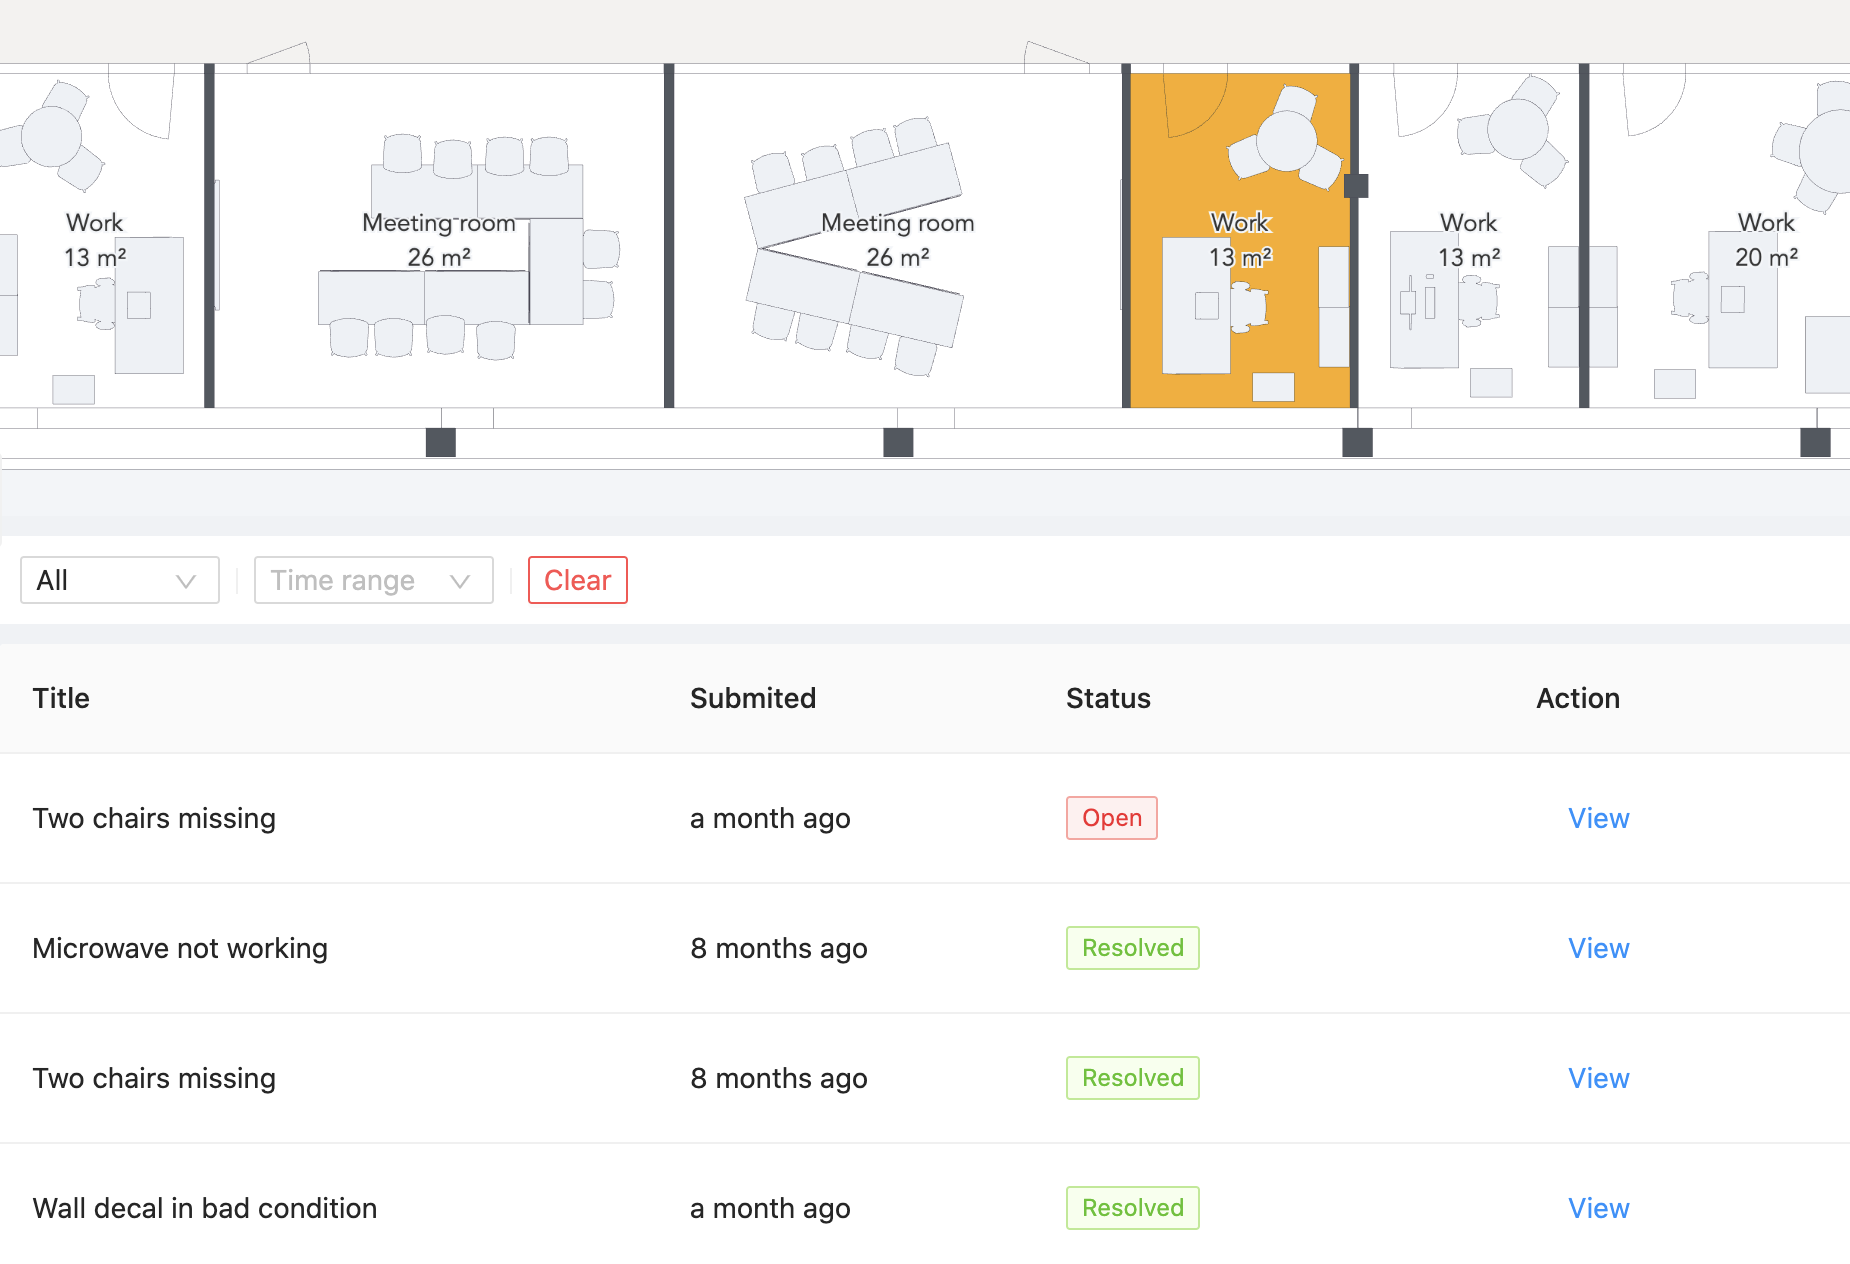Click the desk chair in the orange Work room

tap(1248, 307)
